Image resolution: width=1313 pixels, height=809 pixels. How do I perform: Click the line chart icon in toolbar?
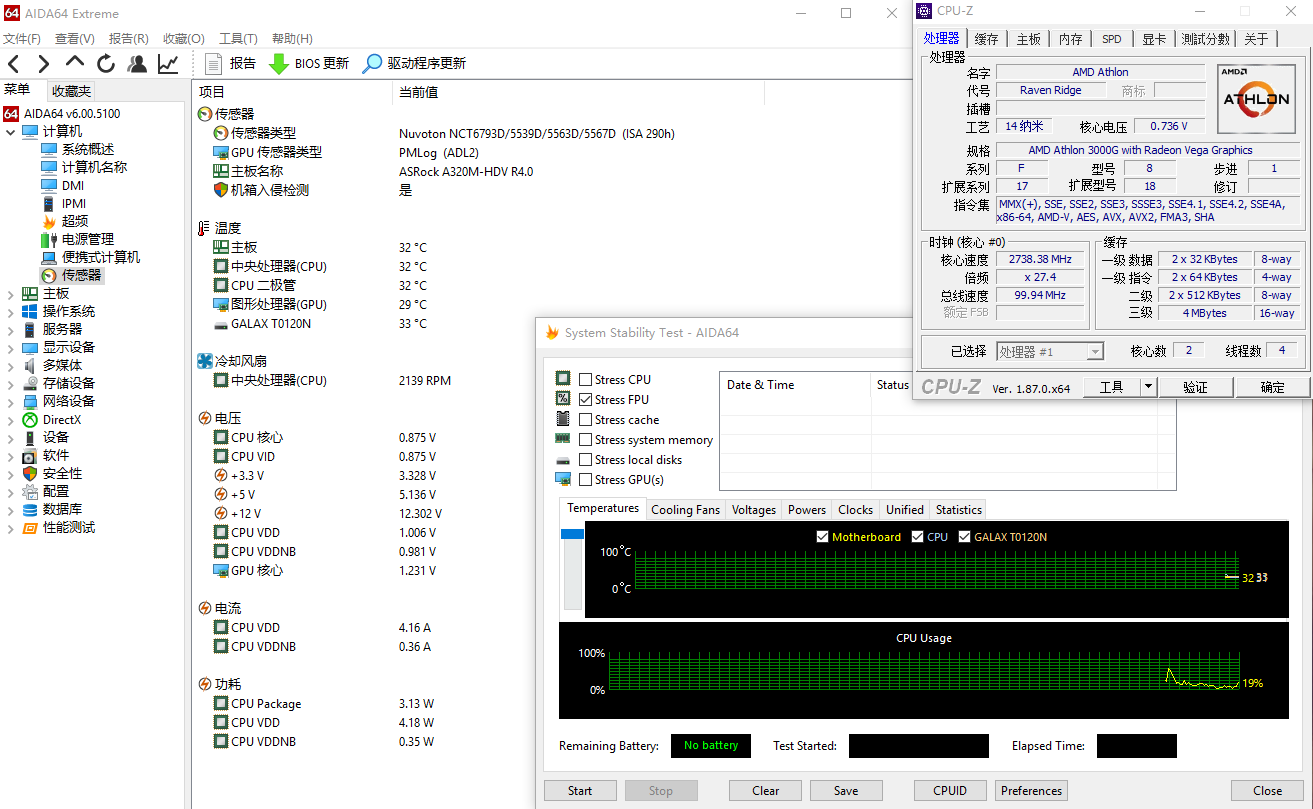click(168, 64)
